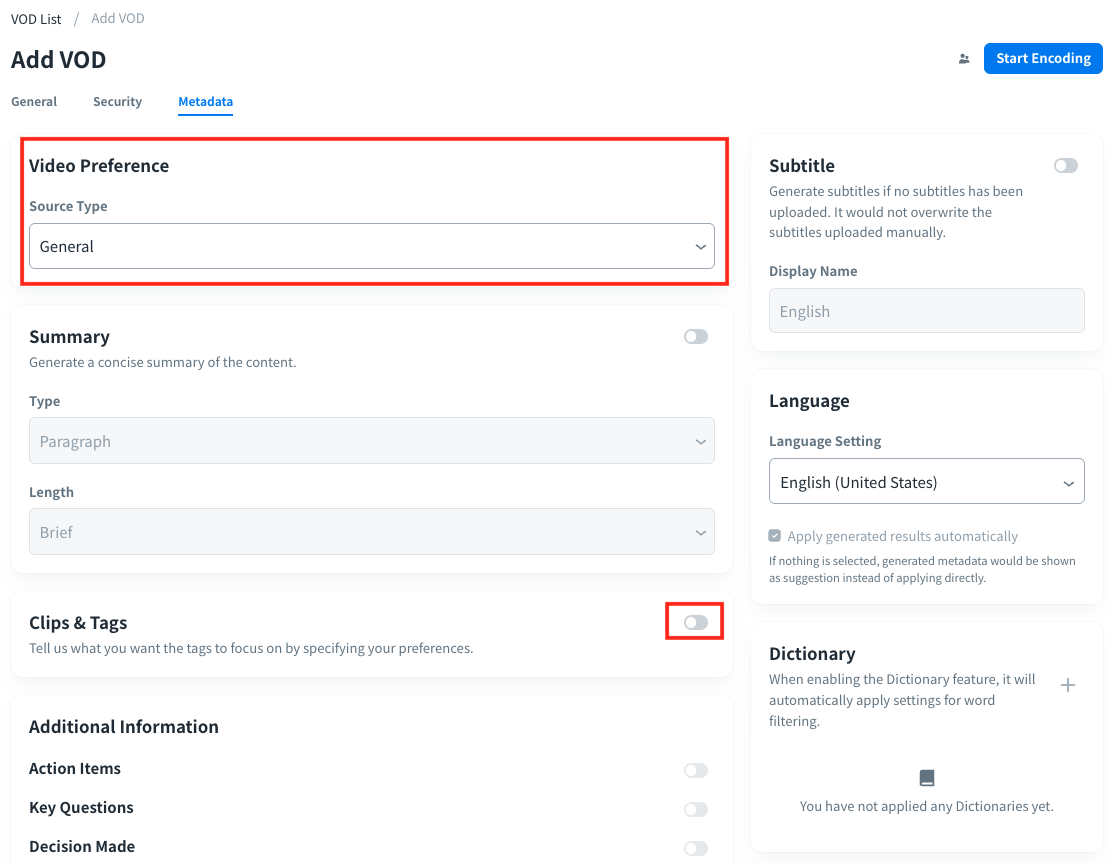This screenshot has width=1113, height=864.
Task: Open the Source Type dropdown
Action: (371, 246)
